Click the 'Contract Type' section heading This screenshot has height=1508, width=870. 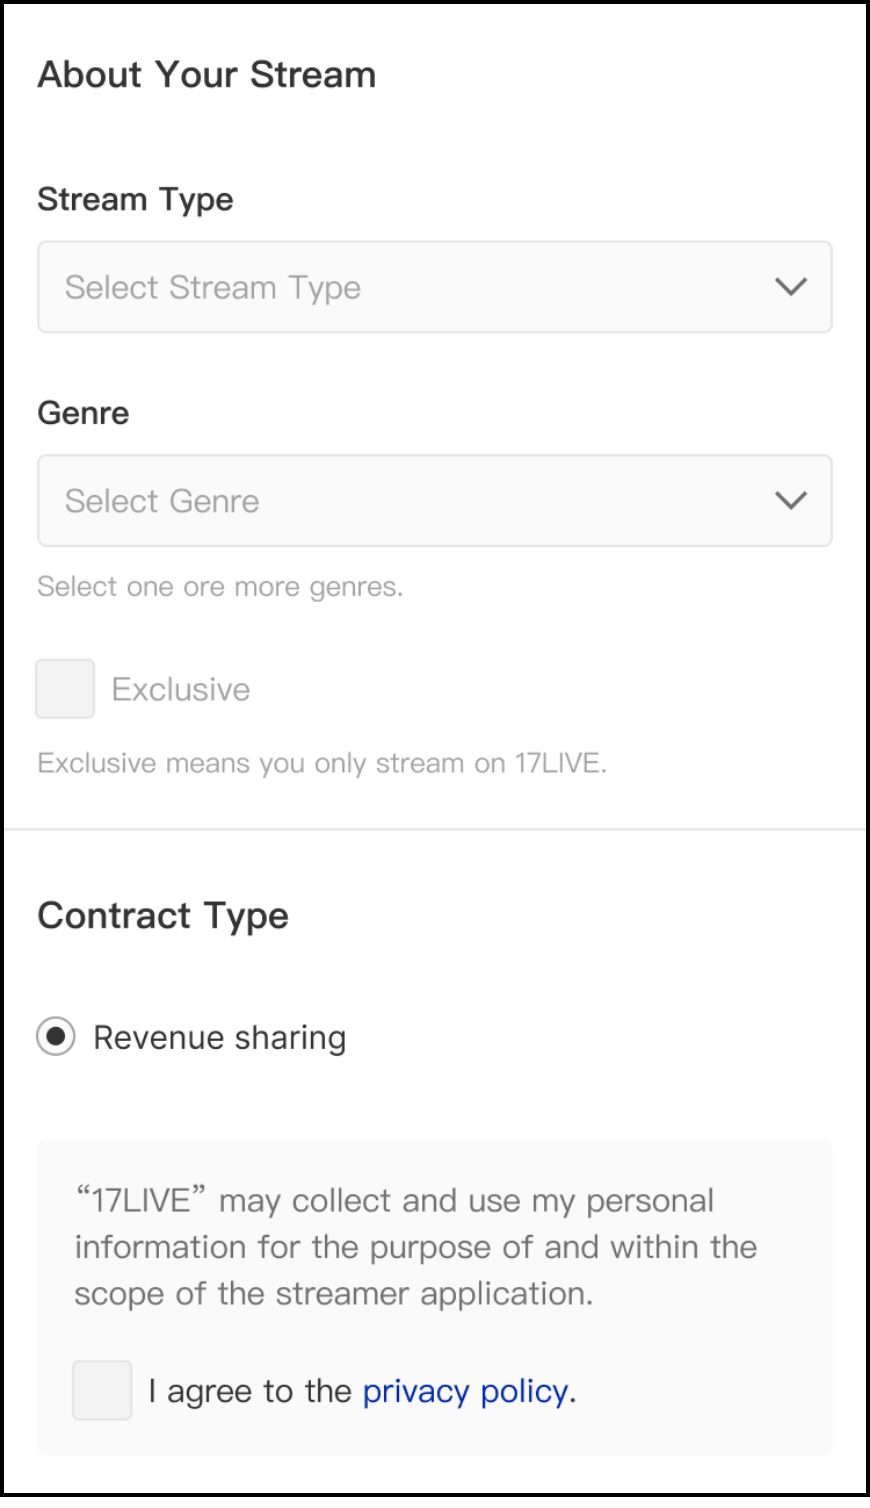click(163, 915)
